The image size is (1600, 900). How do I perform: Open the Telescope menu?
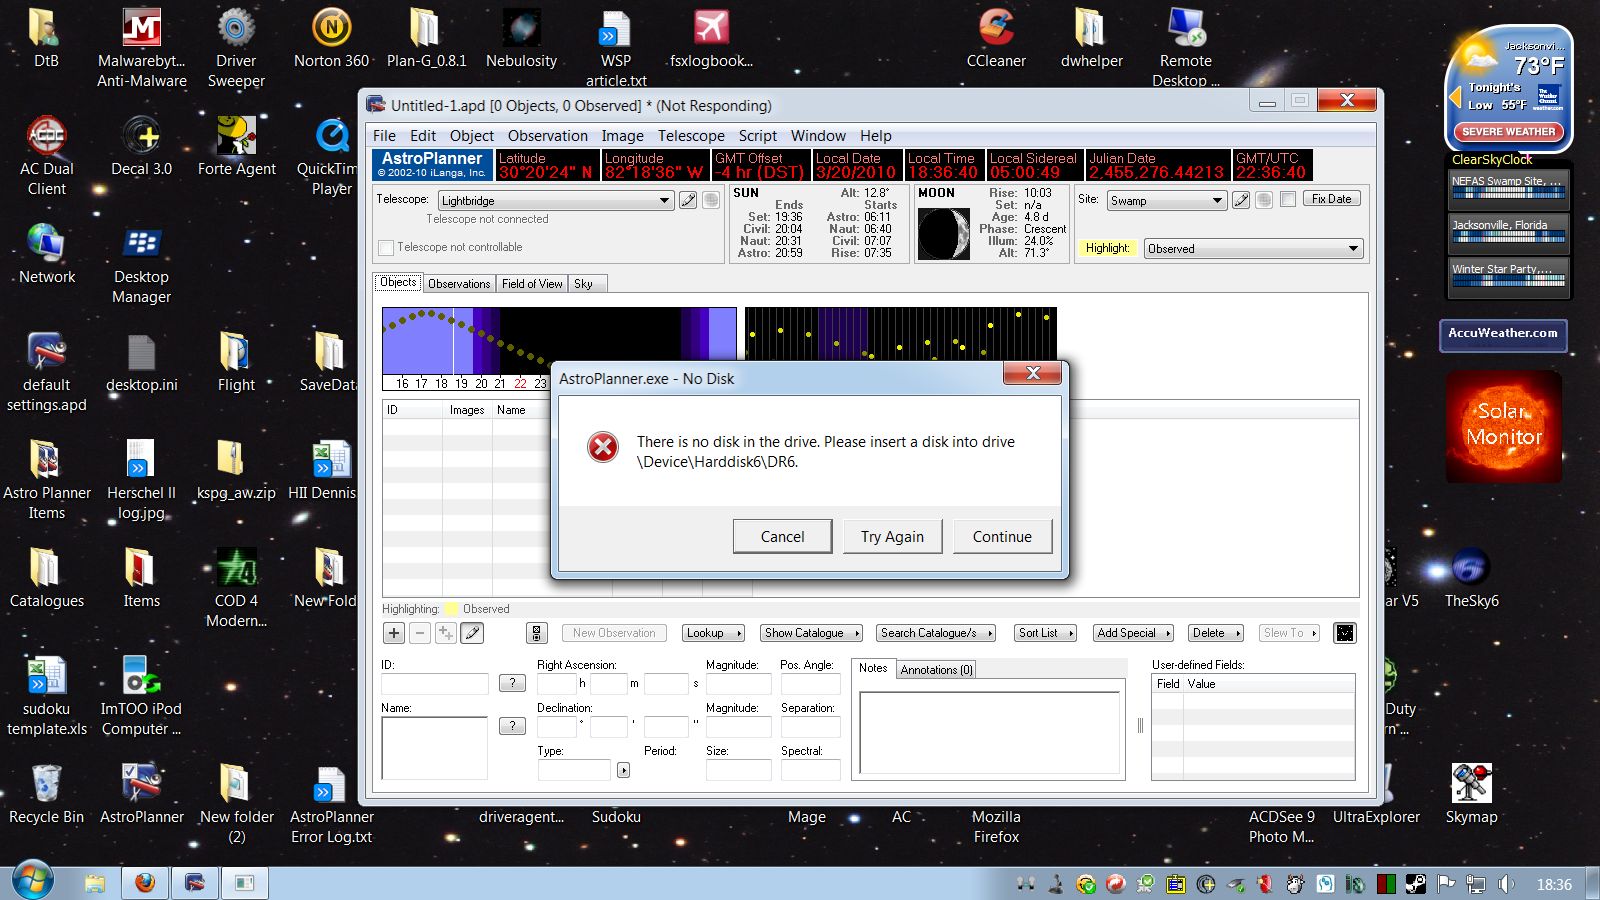click(691, 136)
